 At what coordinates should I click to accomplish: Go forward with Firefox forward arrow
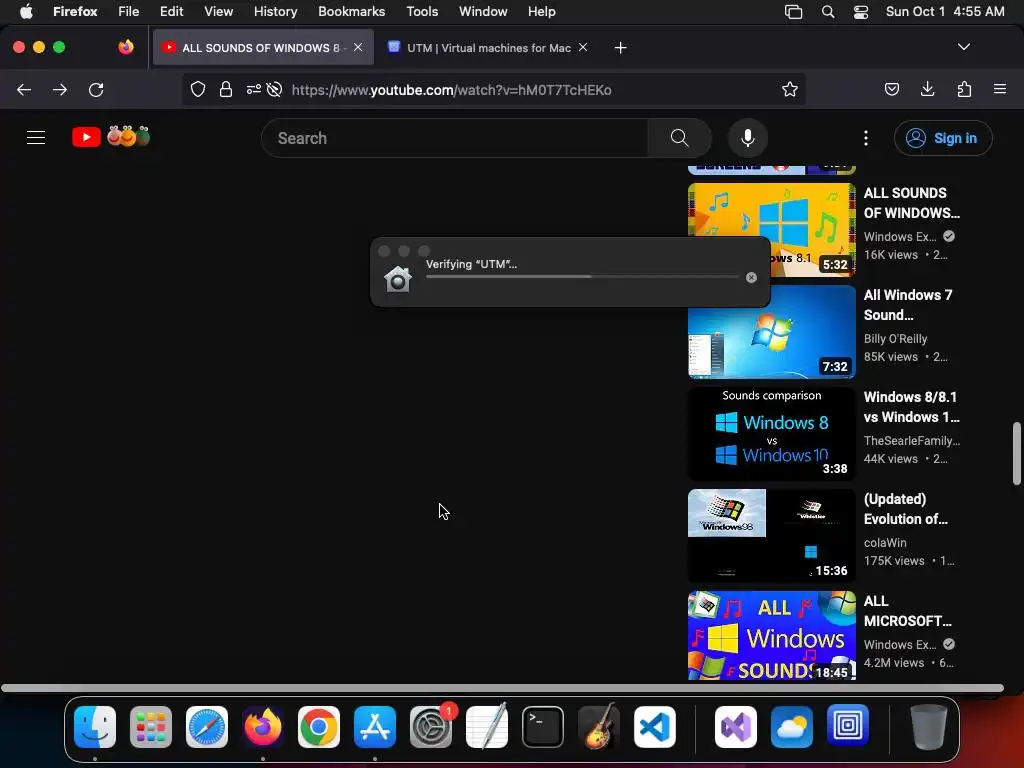tap(60, 89)
